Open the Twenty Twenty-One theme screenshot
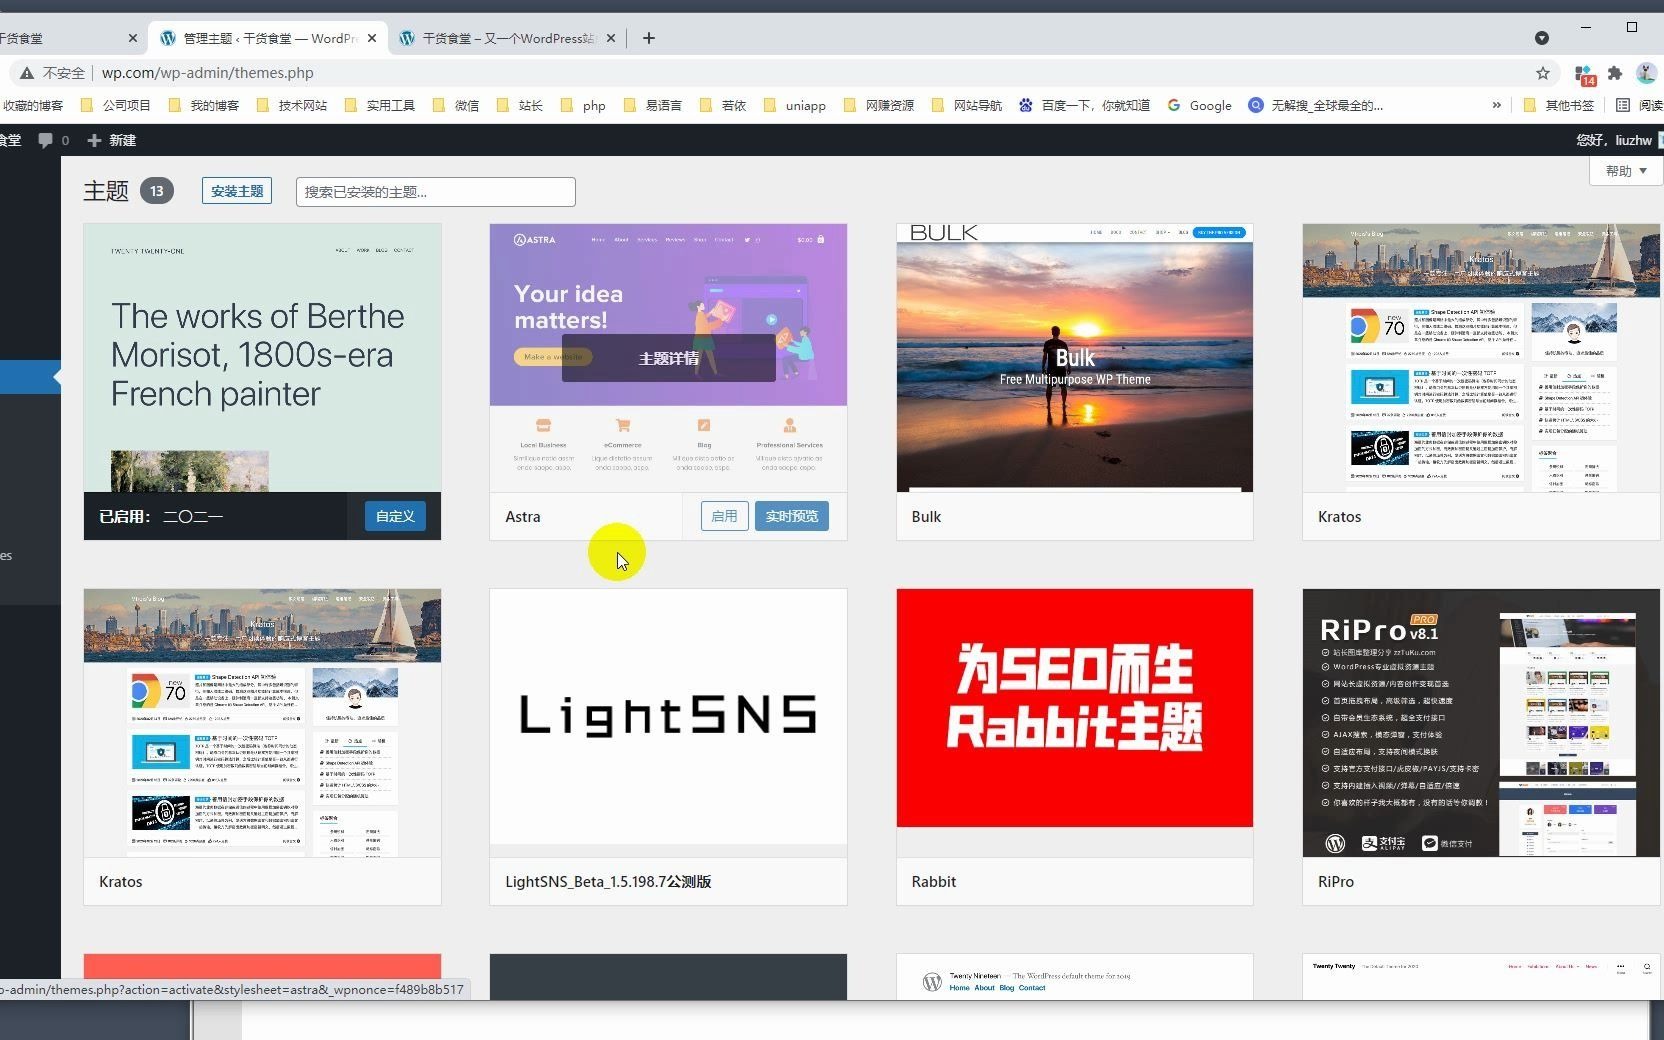The height and width of the screenshot is (1040, 1664). click(x=262, y=358)
